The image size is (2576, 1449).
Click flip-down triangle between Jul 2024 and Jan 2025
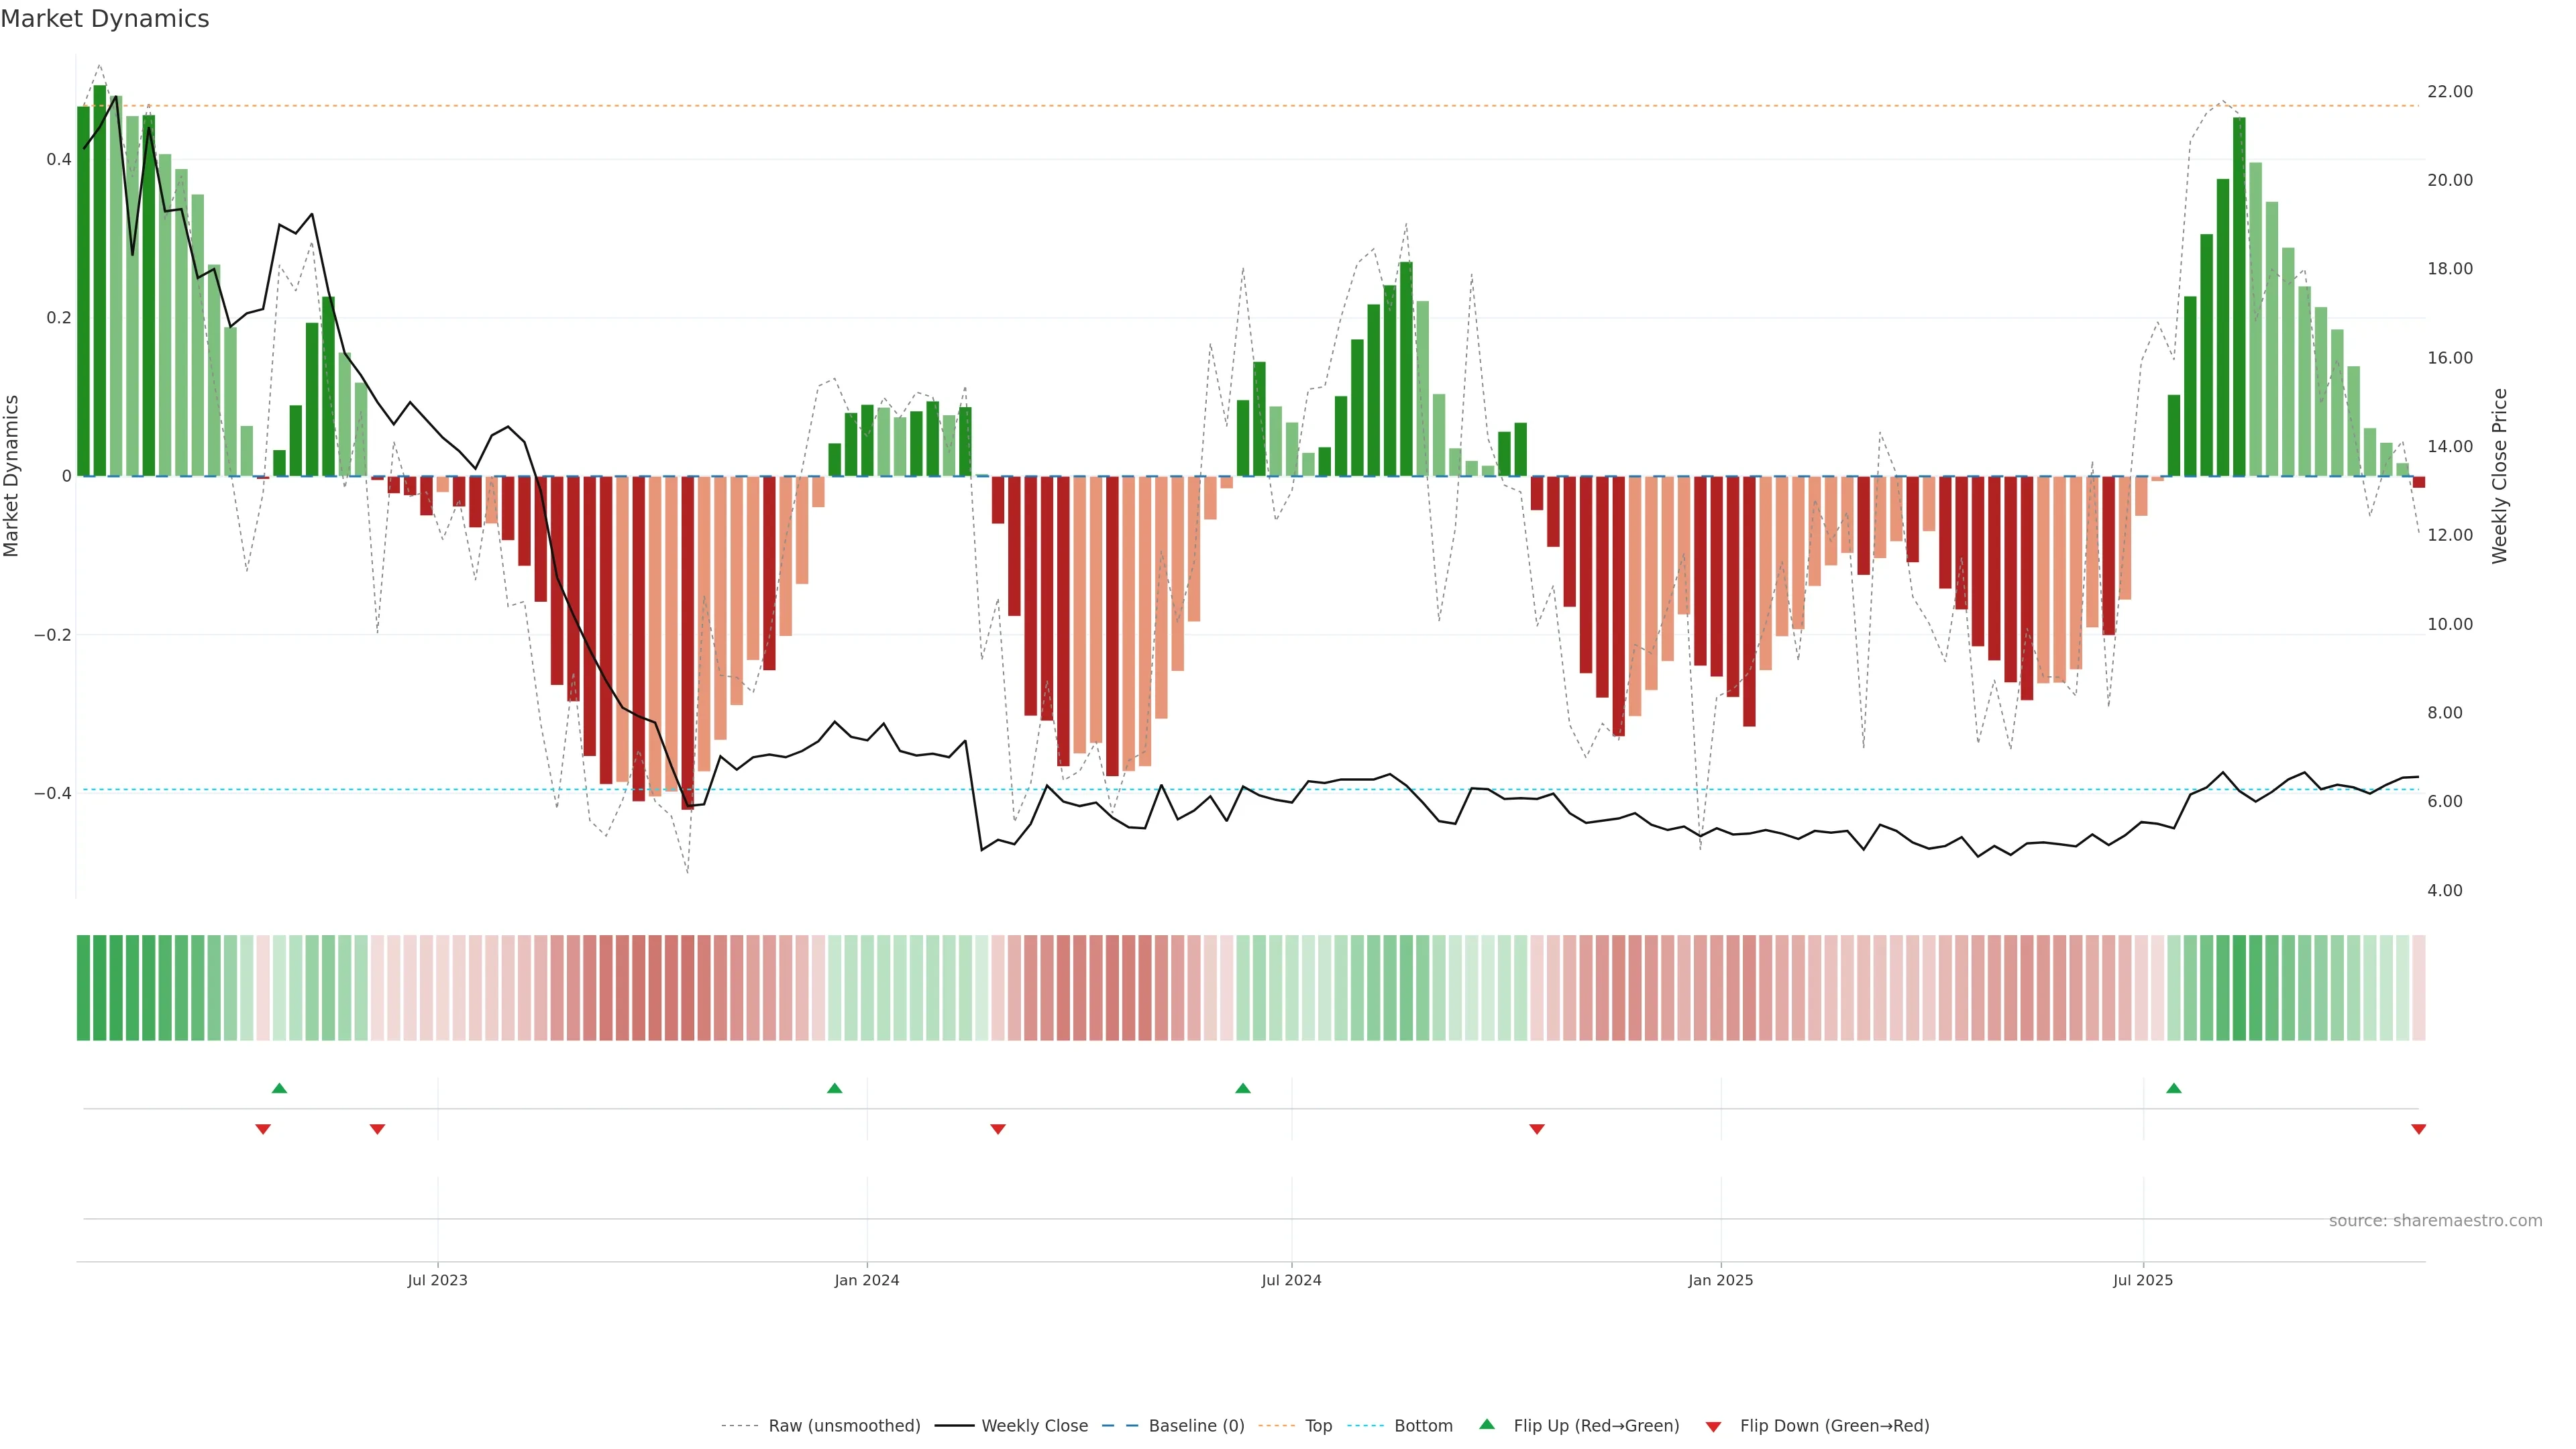[1537, 1129]
